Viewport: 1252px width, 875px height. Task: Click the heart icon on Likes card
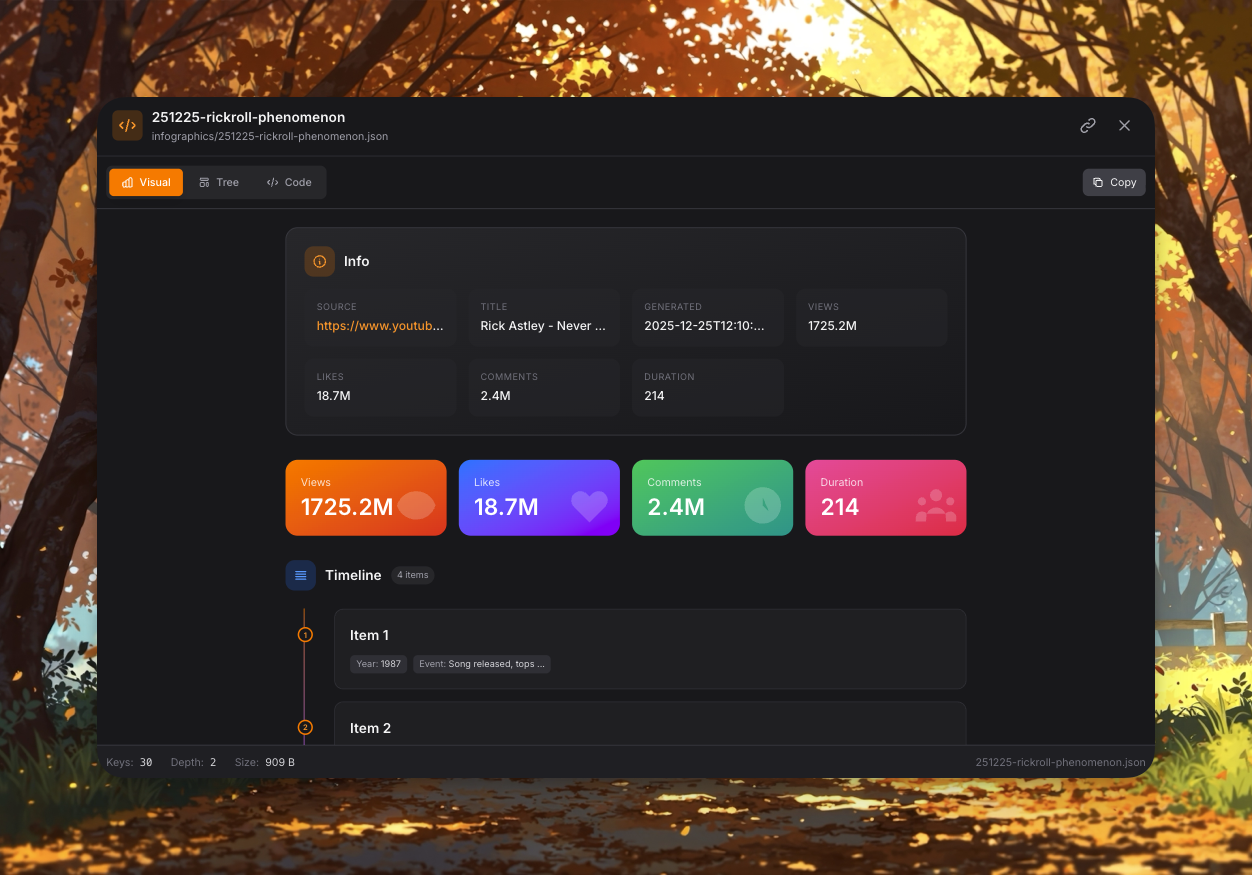click(x=589, y=505)
